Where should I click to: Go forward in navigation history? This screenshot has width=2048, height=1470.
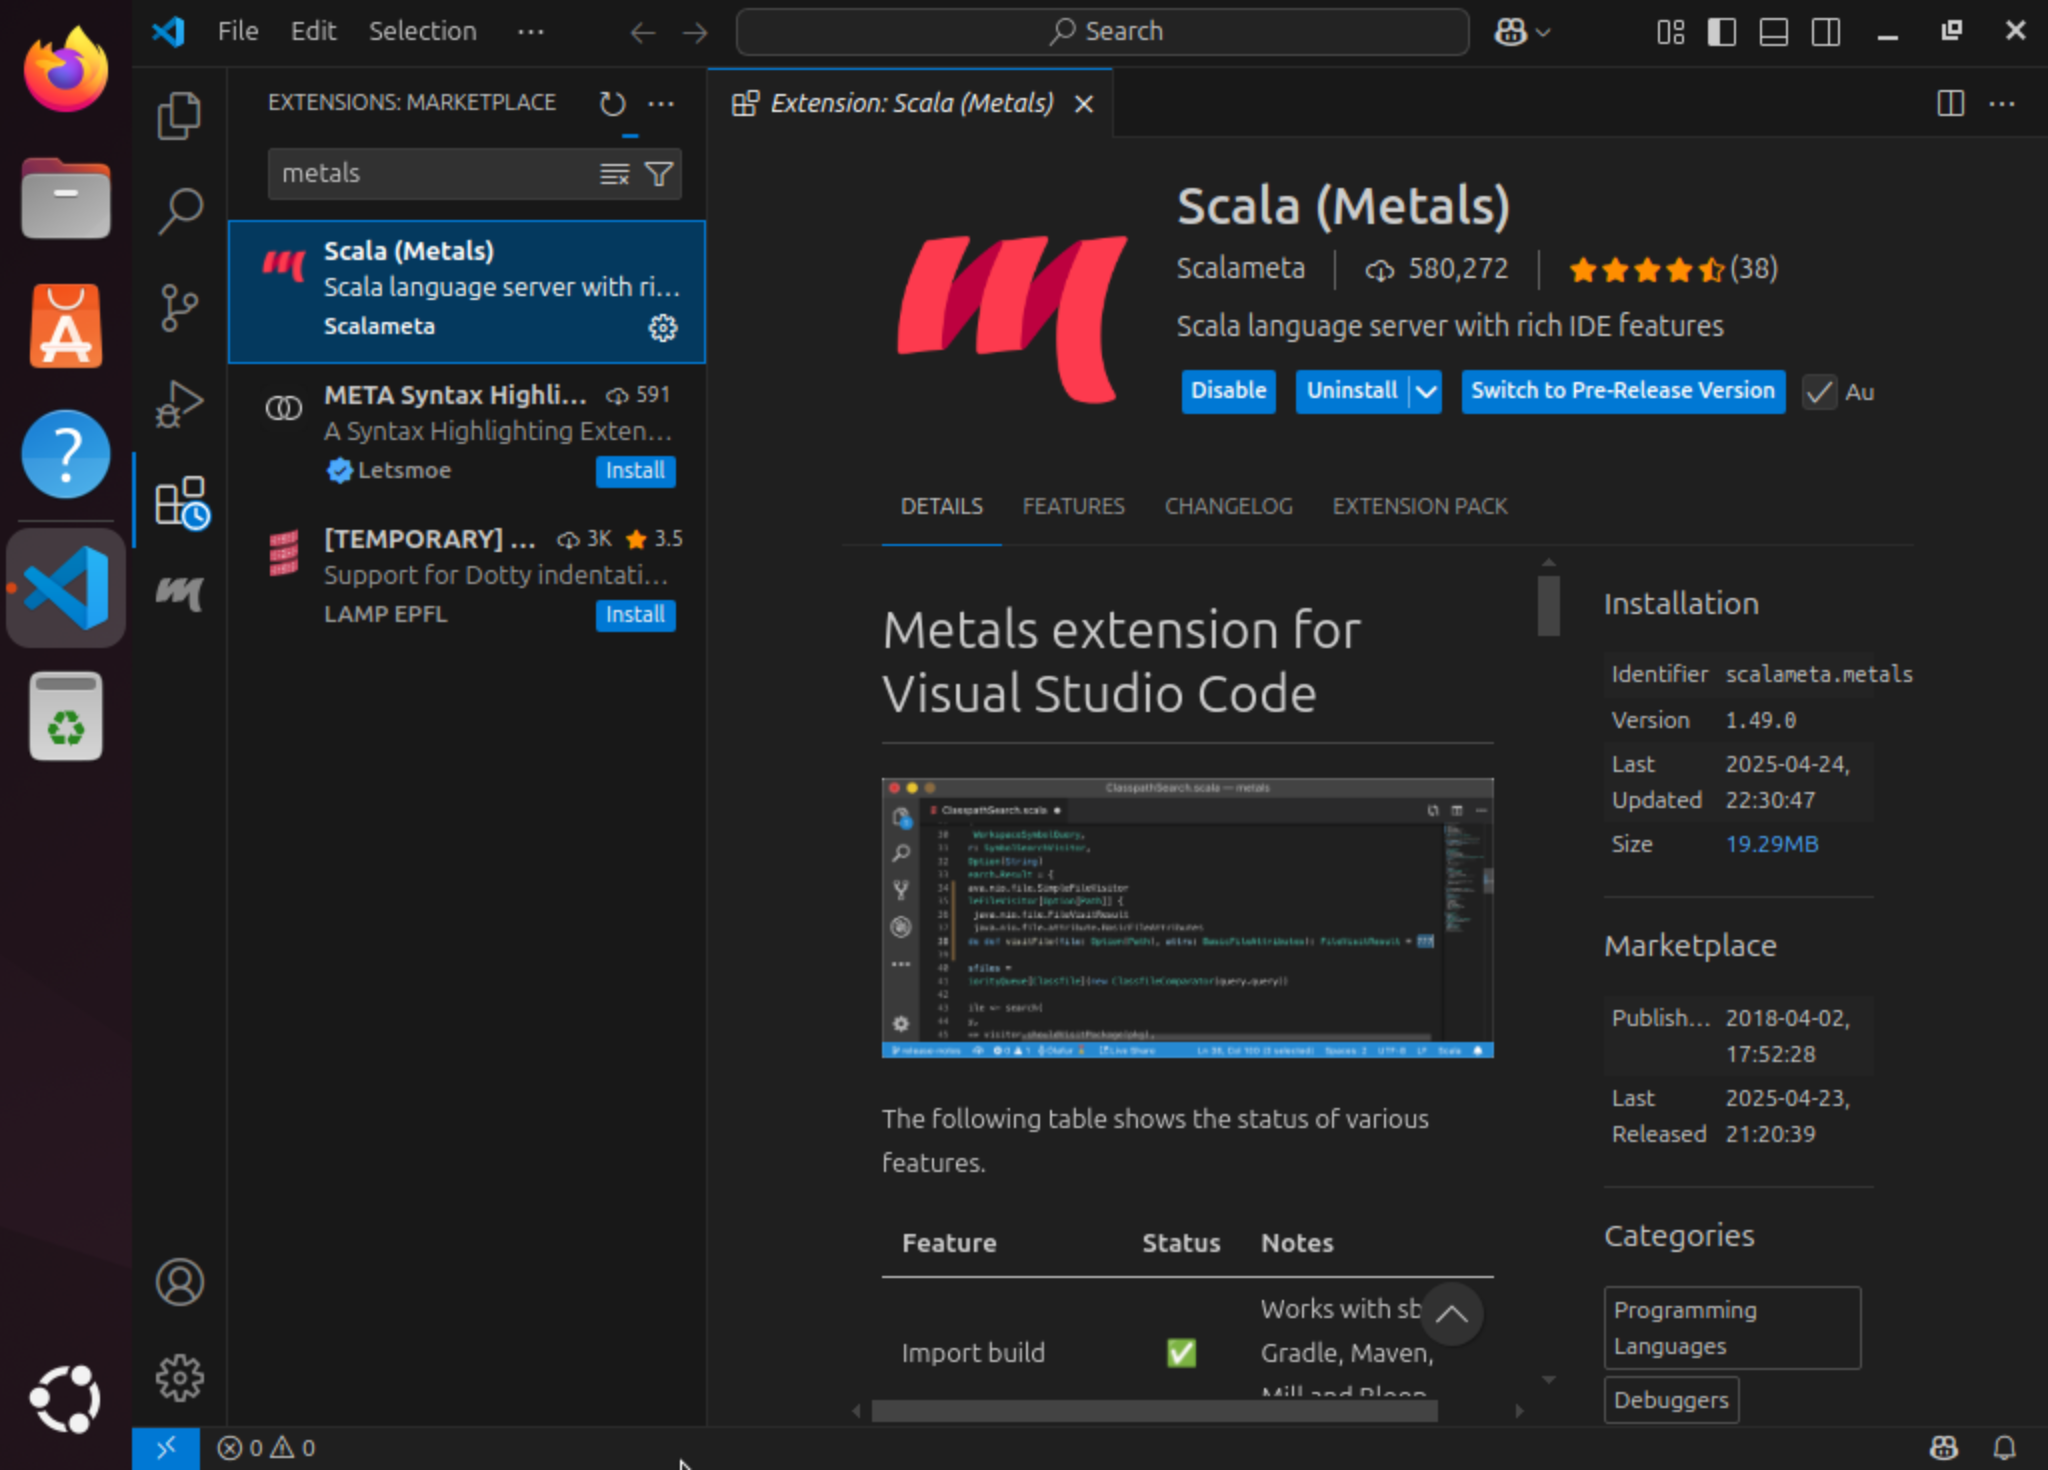point(695,33)
